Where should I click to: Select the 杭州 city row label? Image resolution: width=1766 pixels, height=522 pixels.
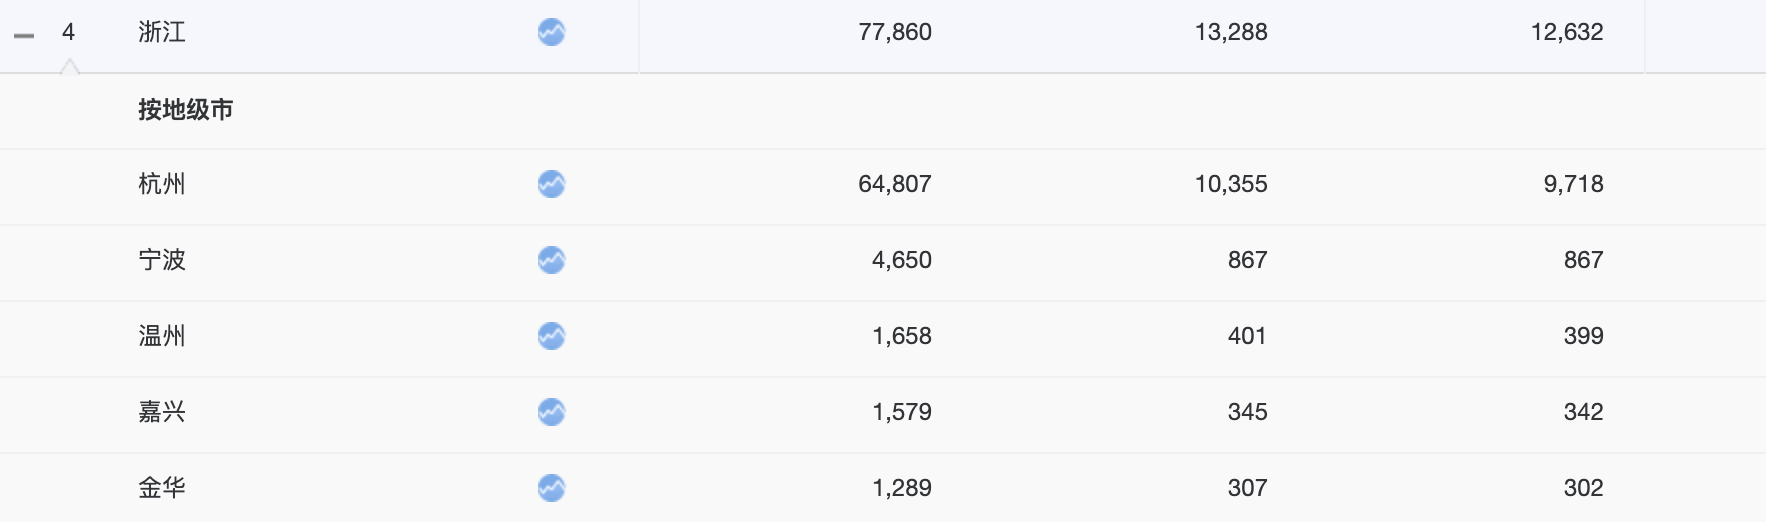click(x=162, y=184)
